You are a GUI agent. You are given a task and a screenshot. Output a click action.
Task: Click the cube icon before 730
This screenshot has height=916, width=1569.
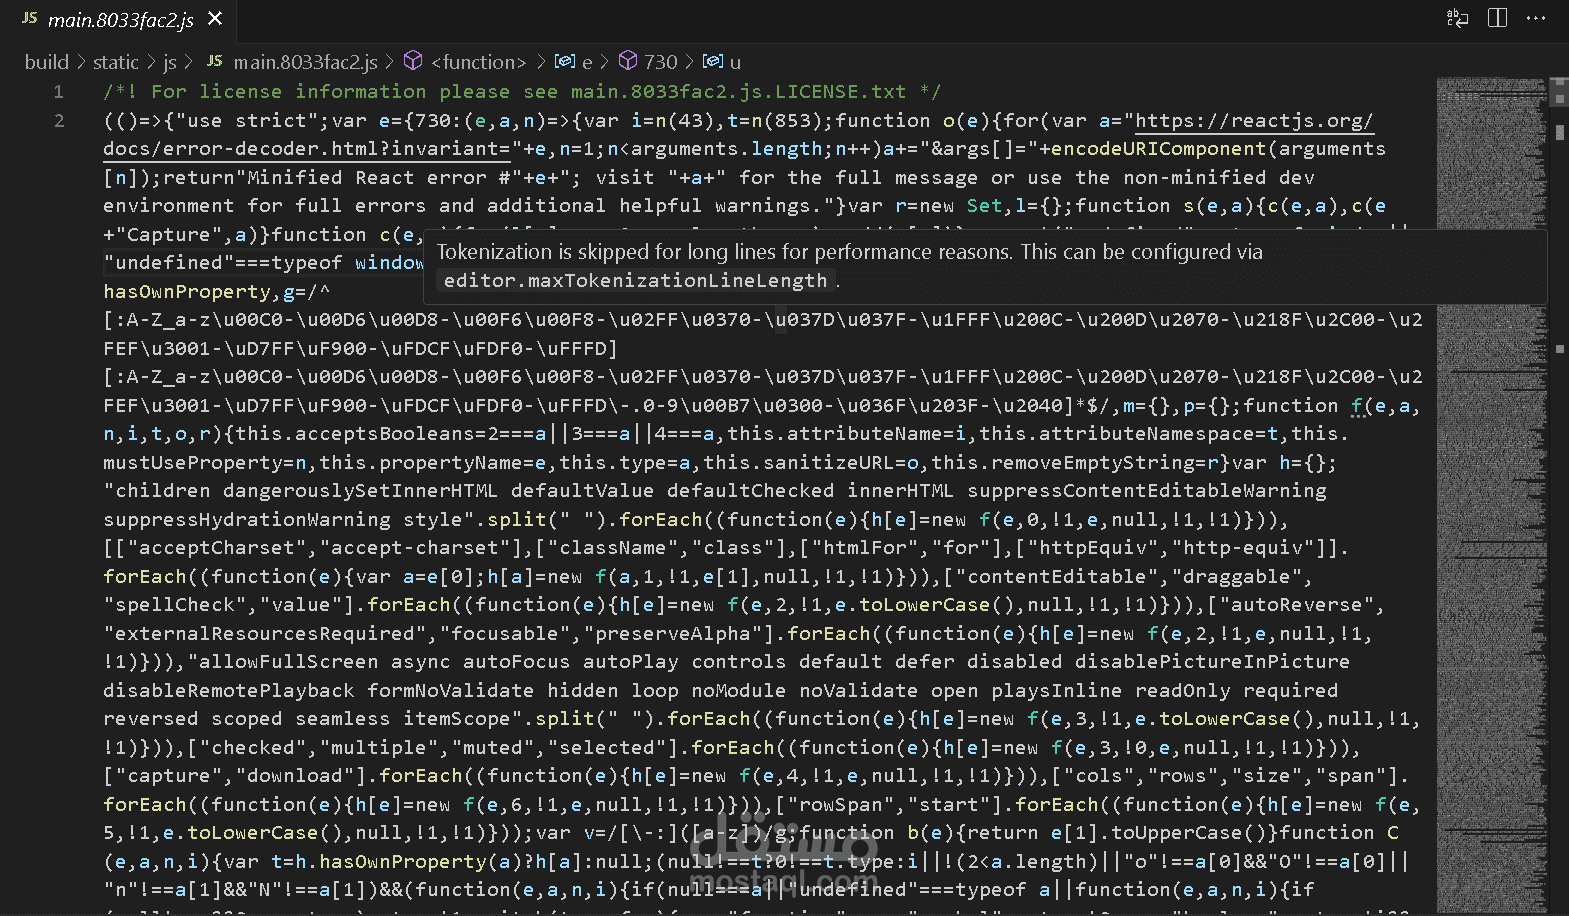628,61
